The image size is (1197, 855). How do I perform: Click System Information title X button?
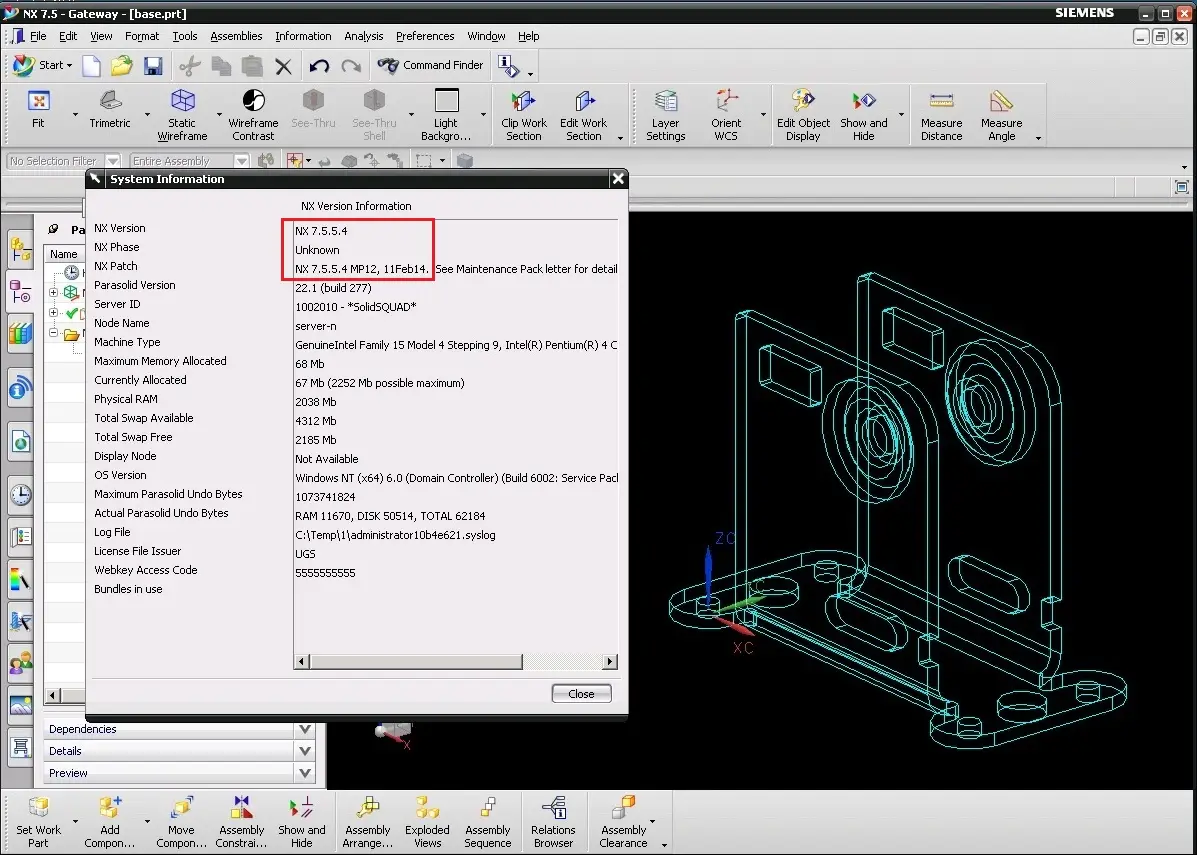click(x=618, y=179)
